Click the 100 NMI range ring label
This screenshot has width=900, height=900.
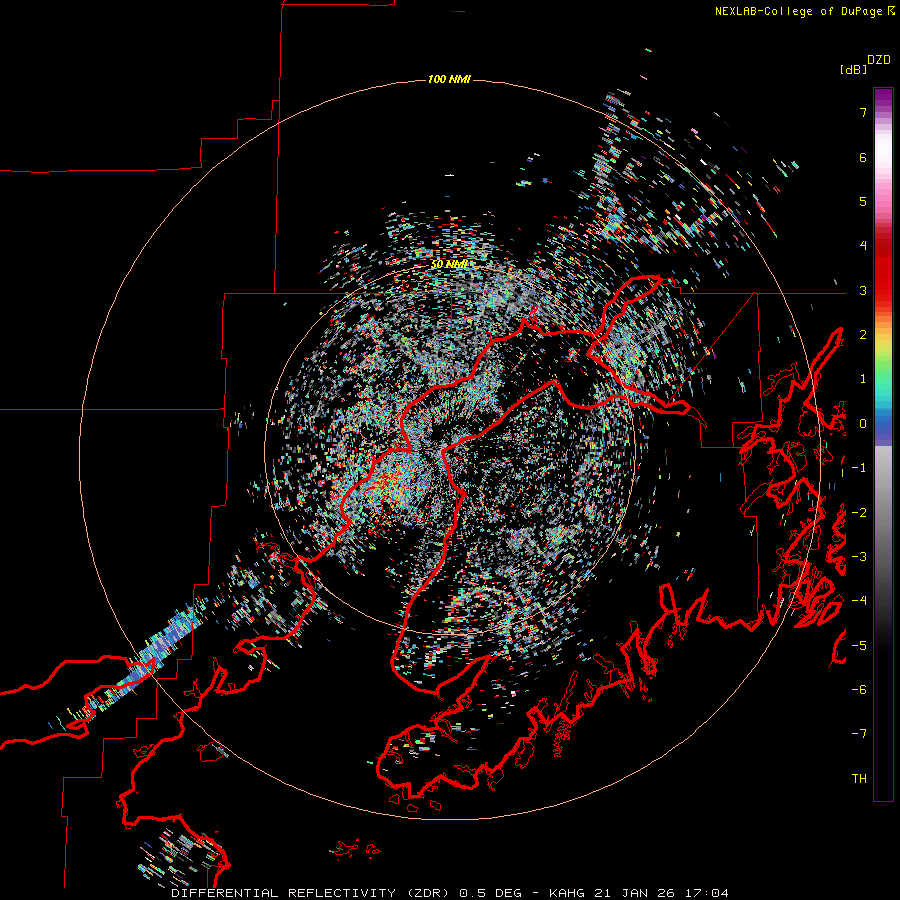point(449,79)
